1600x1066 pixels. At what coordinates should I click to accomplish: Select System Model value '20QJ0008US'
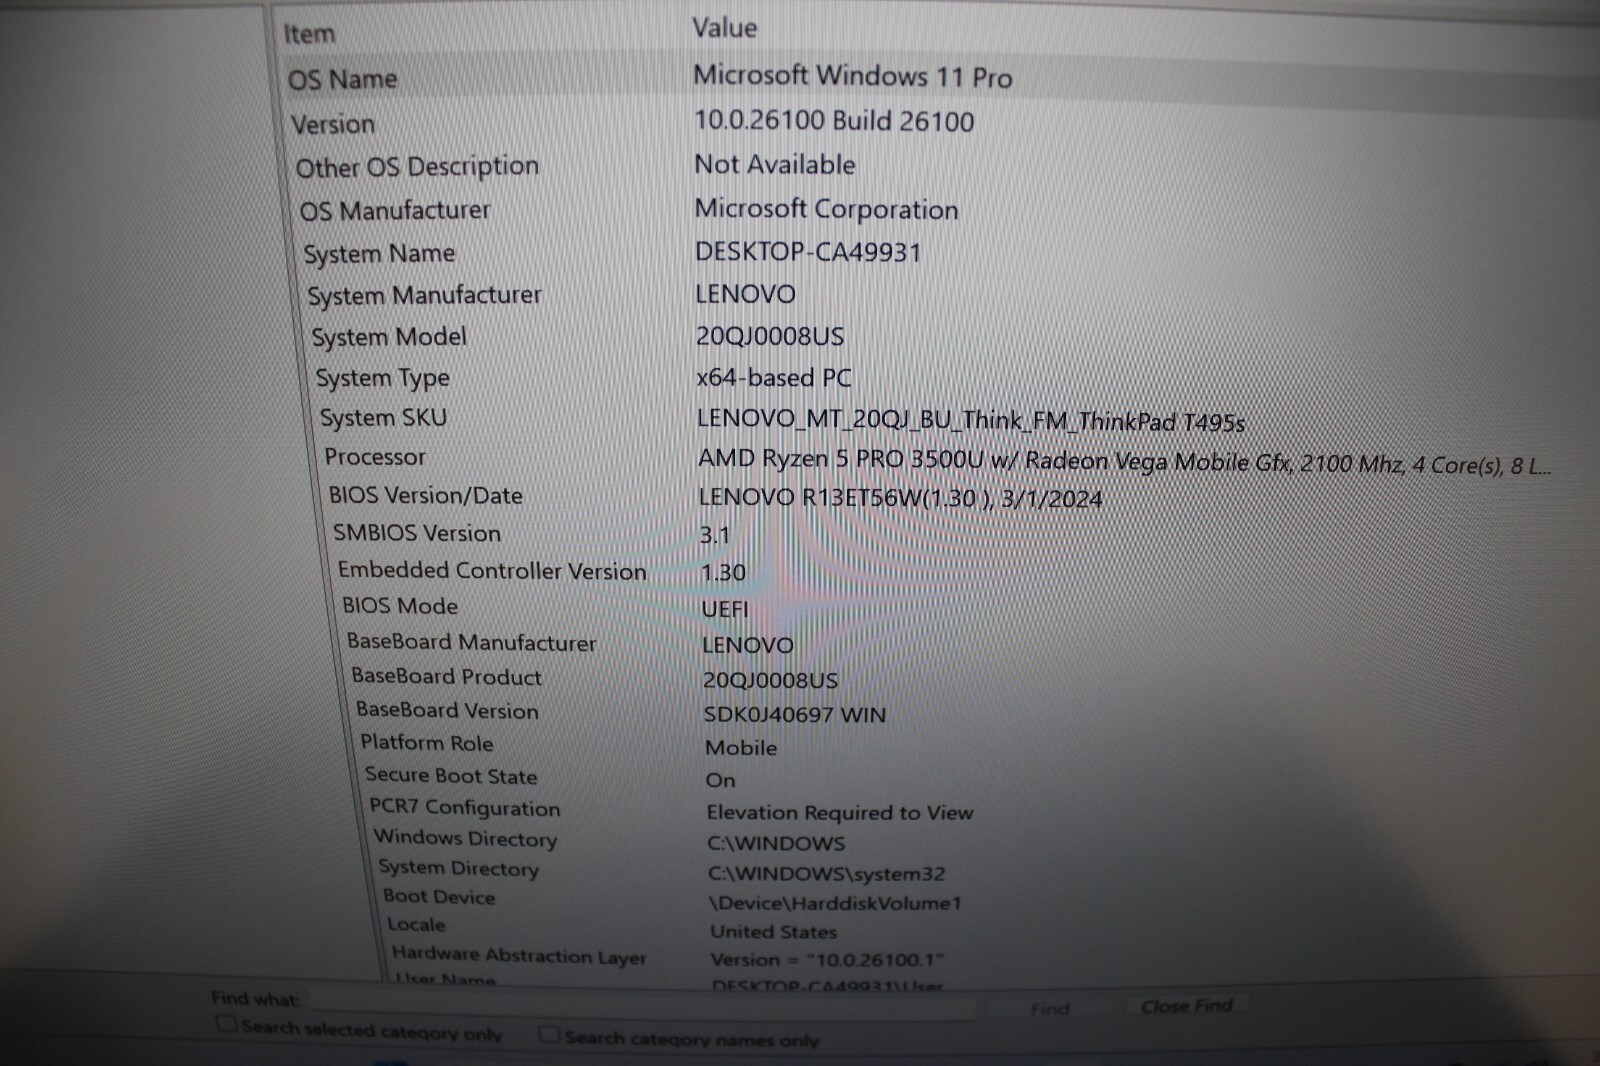pyautogui.click(x=770, y=336)
